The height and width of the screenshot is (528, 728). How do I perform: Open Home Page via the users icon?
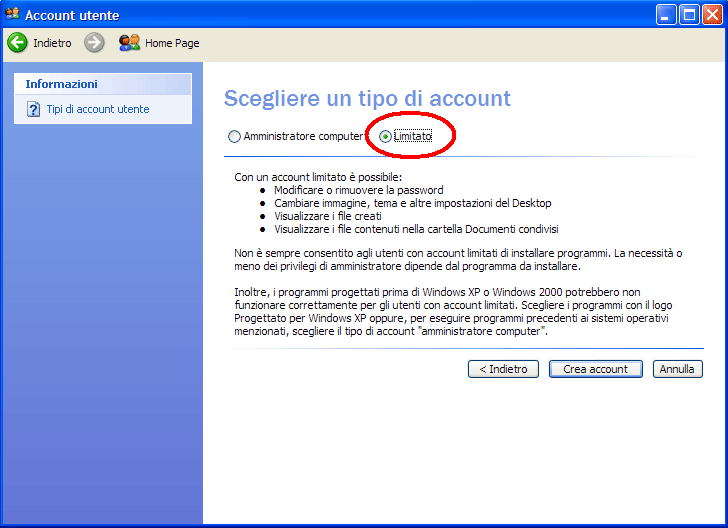click(x=130, y=43)
